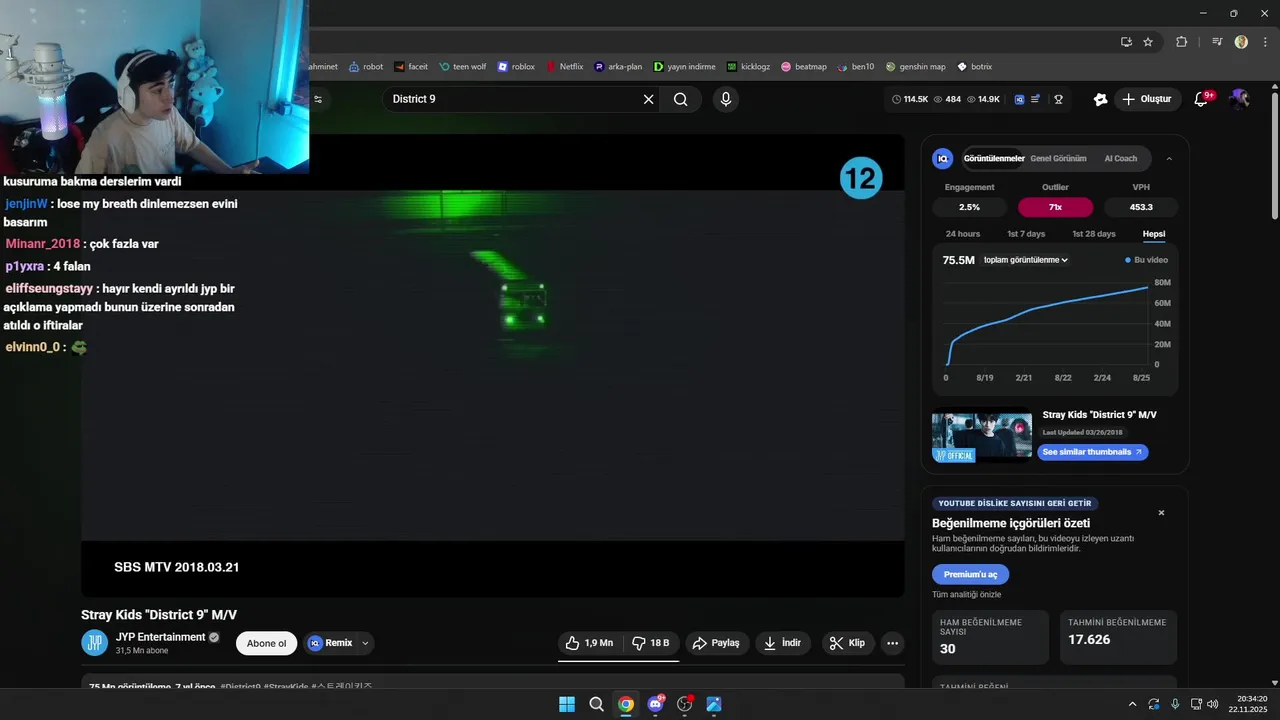The width and height of the screenshot is (1280, 720).
Task: Click the İndir download button
Action: pos(783,643)
